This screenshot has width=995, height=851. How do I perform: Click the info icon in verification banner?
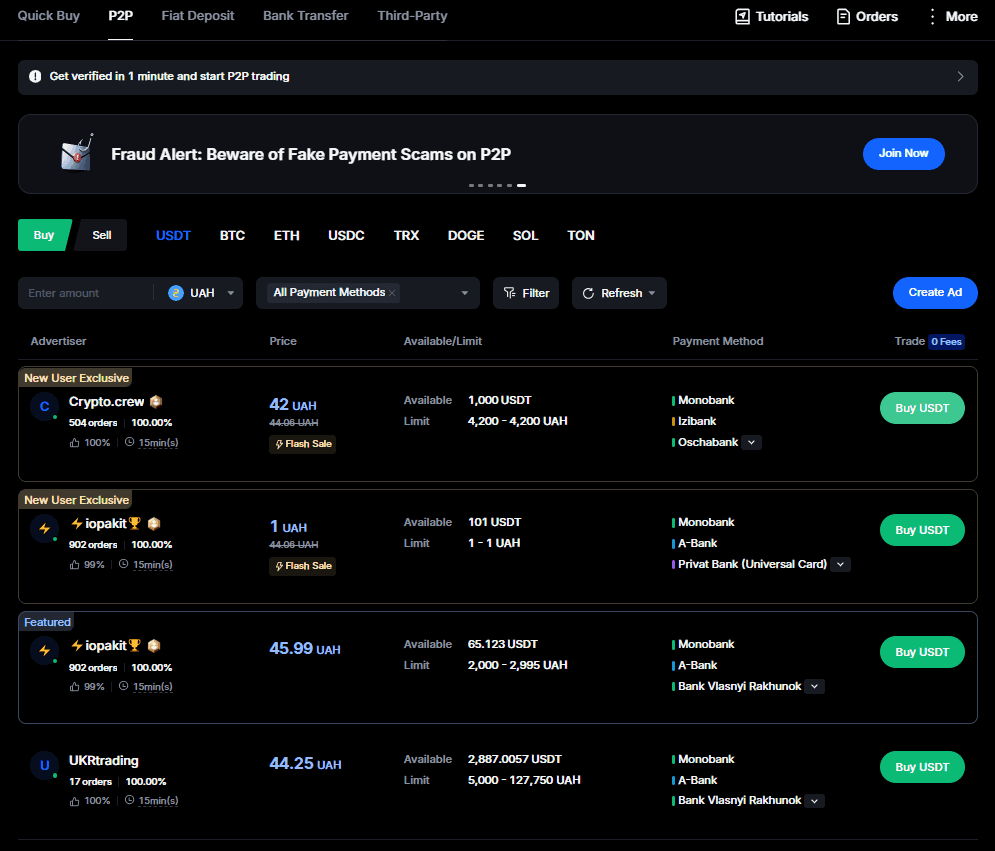36,77
